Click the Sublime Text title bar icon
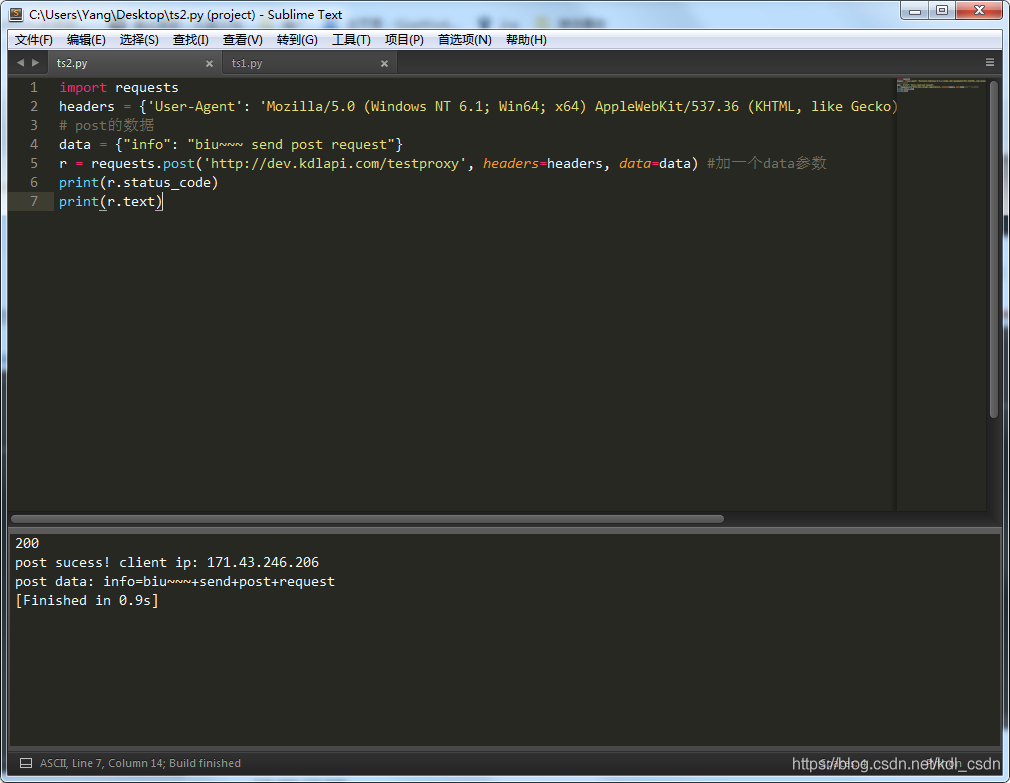1010x783 pixels. pos(16,14)
